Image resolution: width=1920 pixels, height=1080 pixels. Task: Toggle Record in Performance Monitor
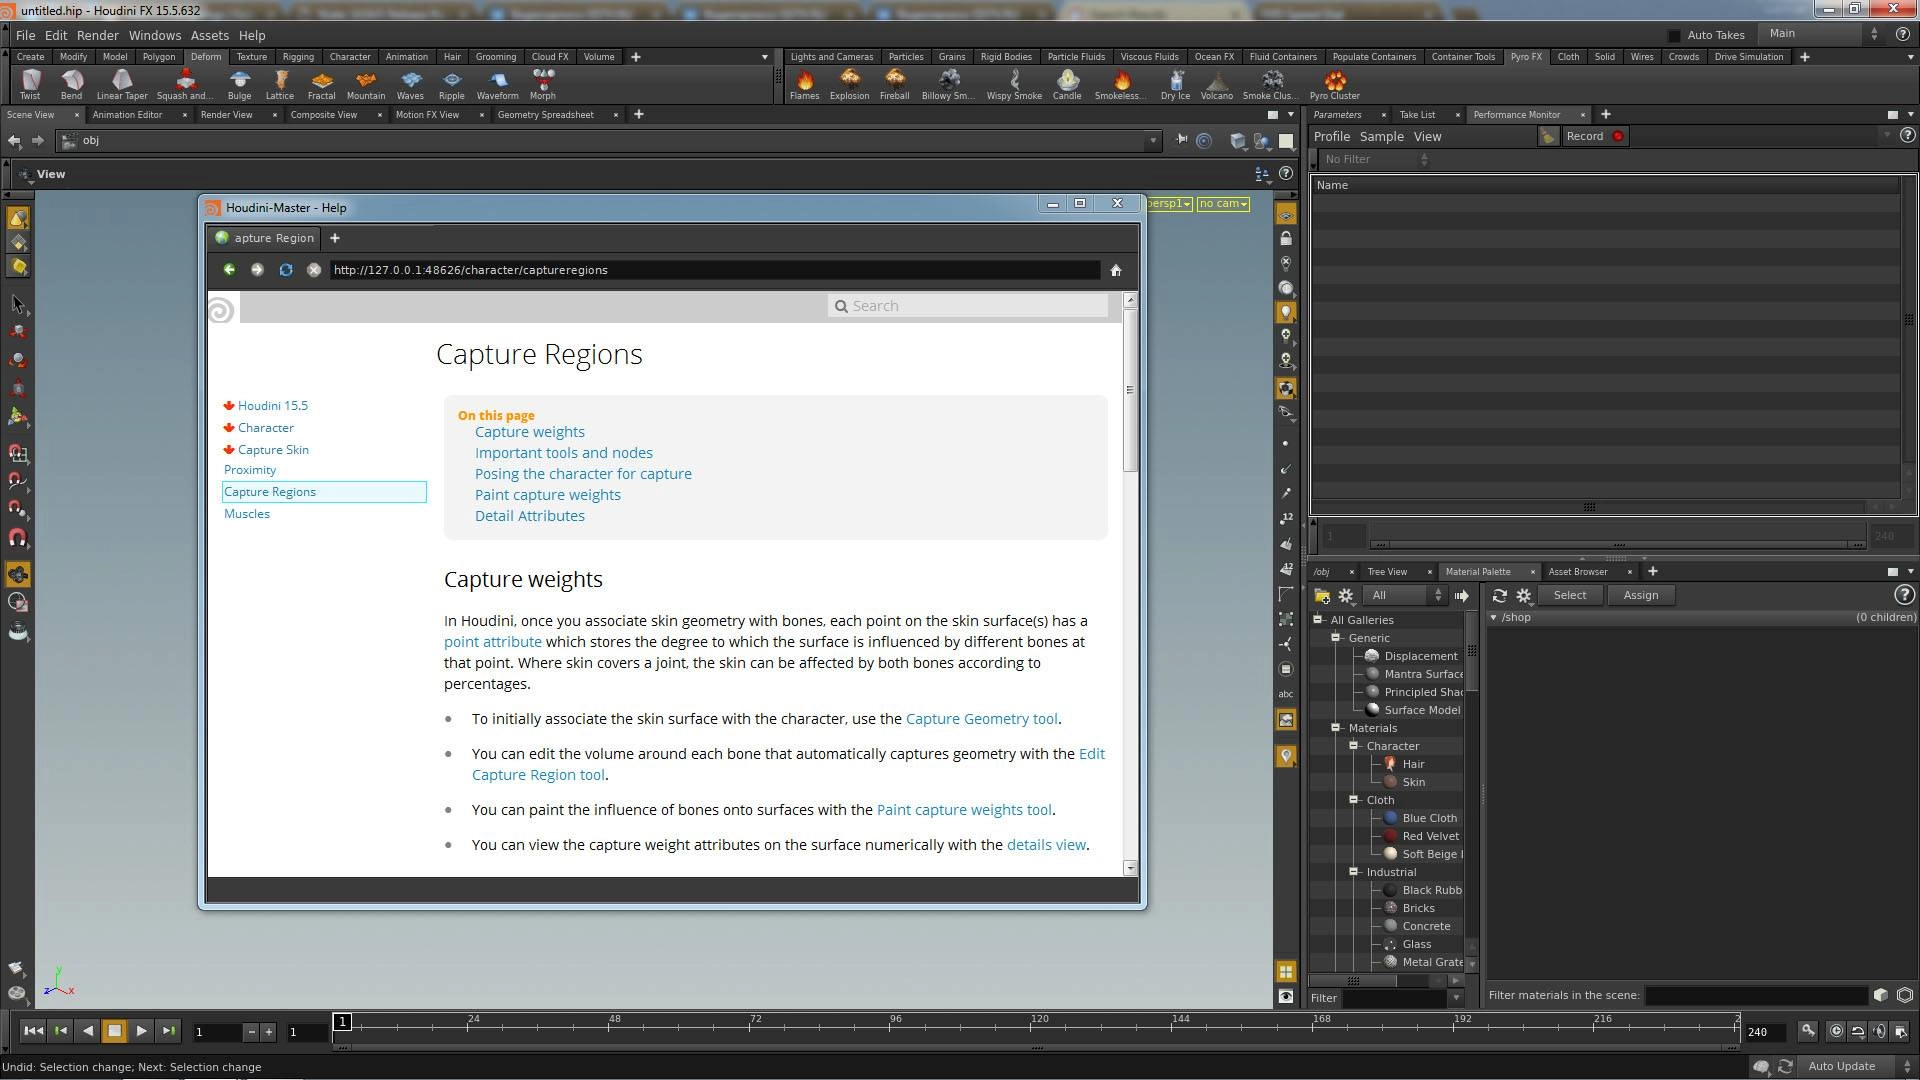(1594, 136)
